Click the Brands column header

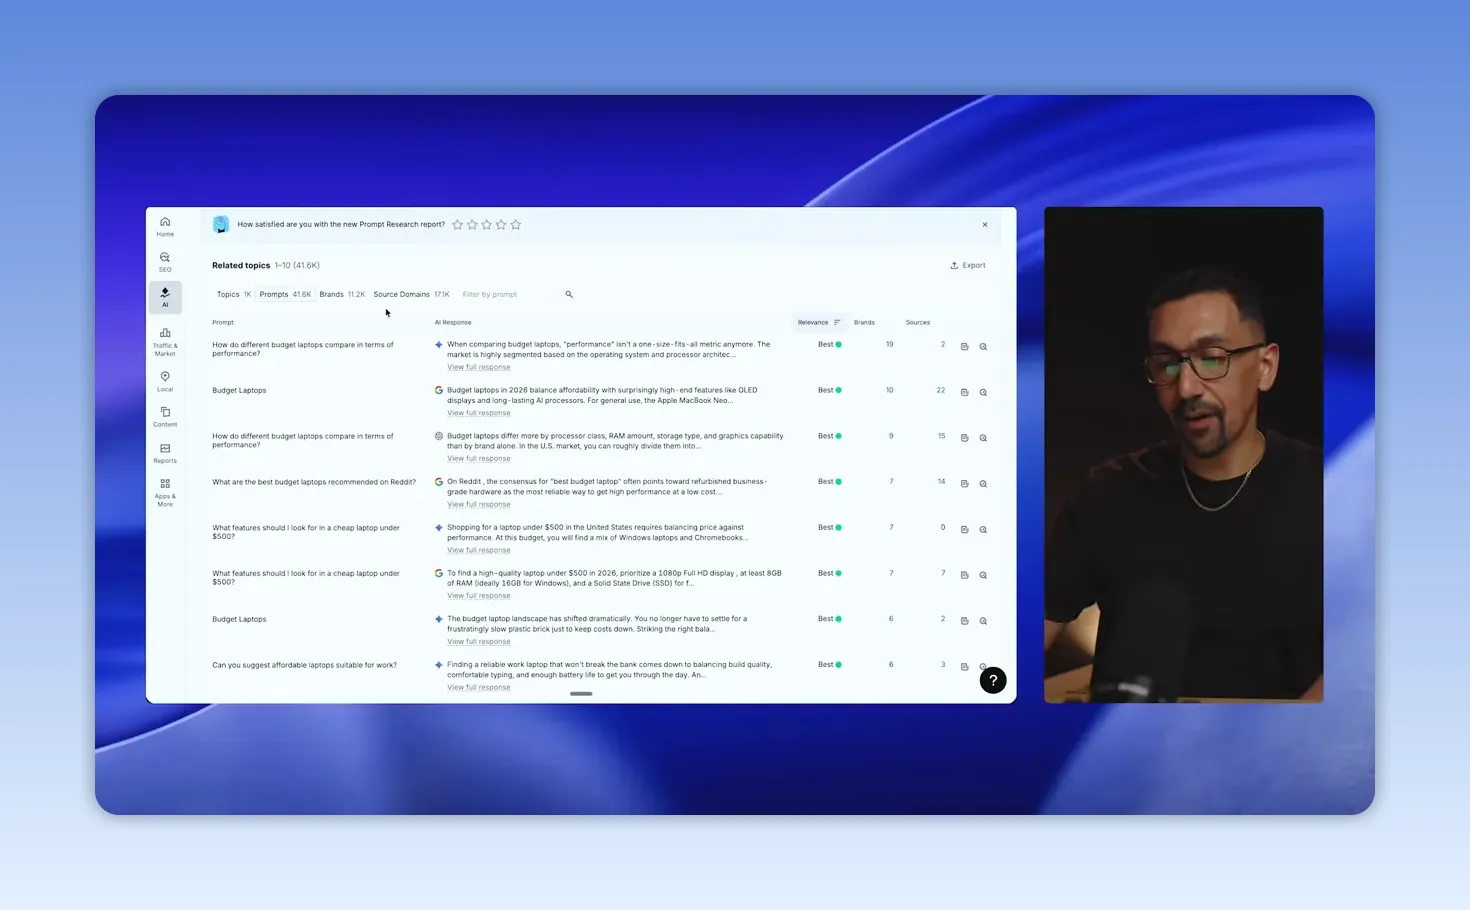click(x=864, y=322)
